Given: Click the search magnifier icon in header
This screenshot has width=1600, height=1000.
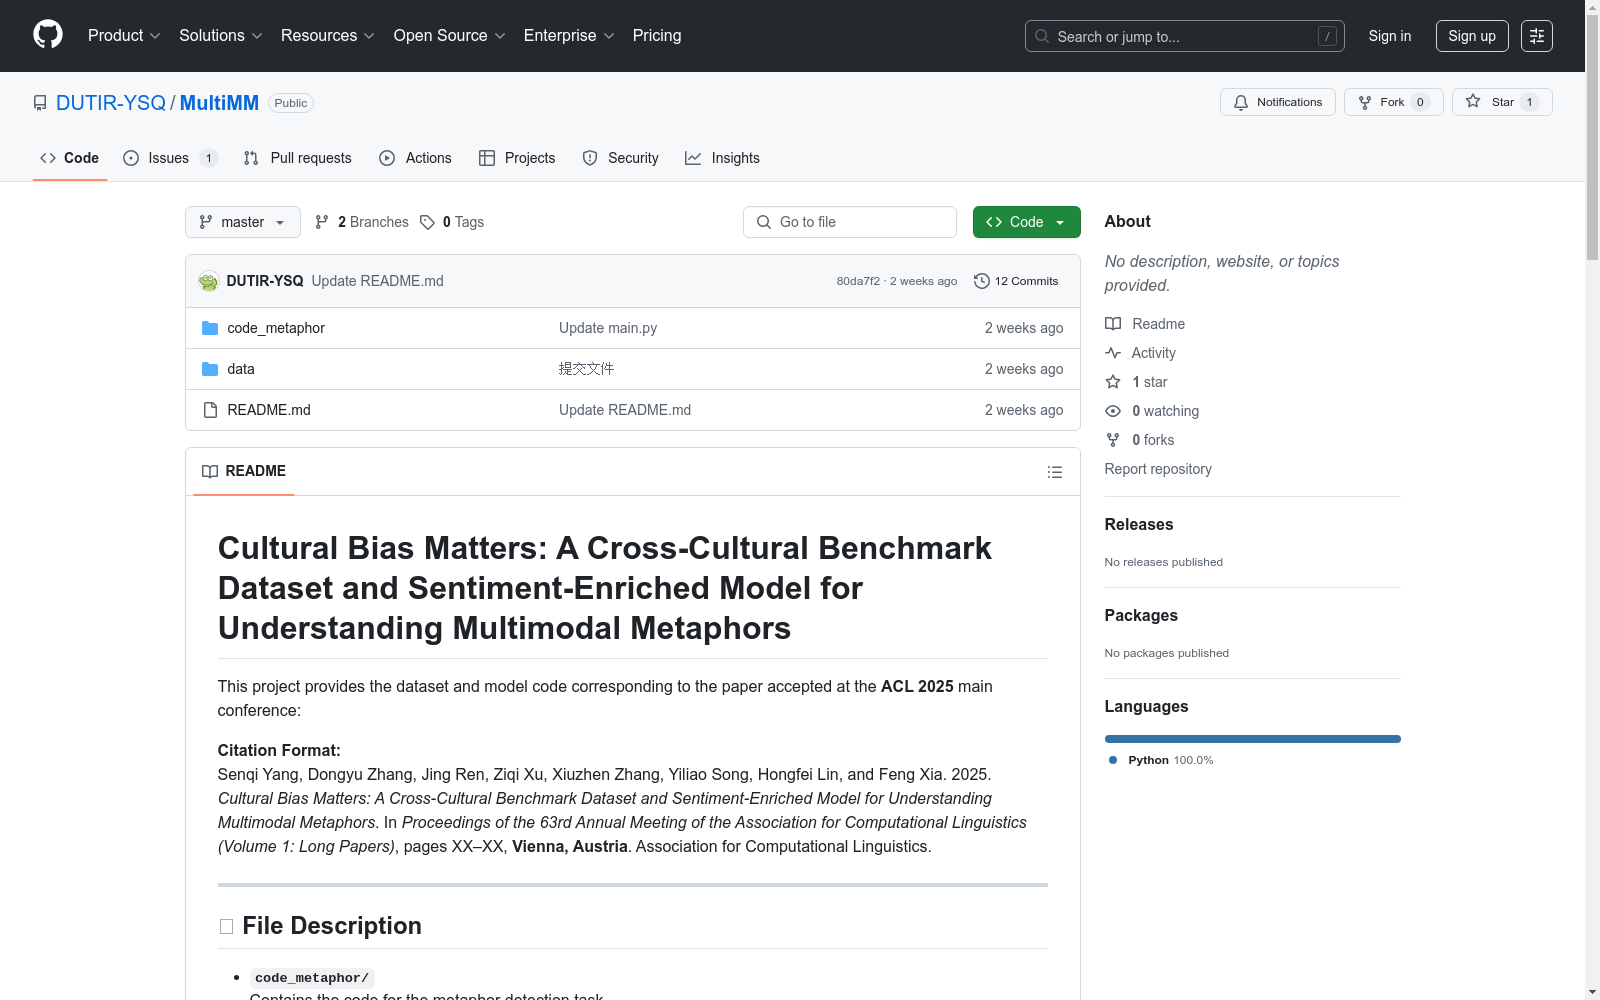Looking at the screenshot, I should click(x=1042, y=36).
